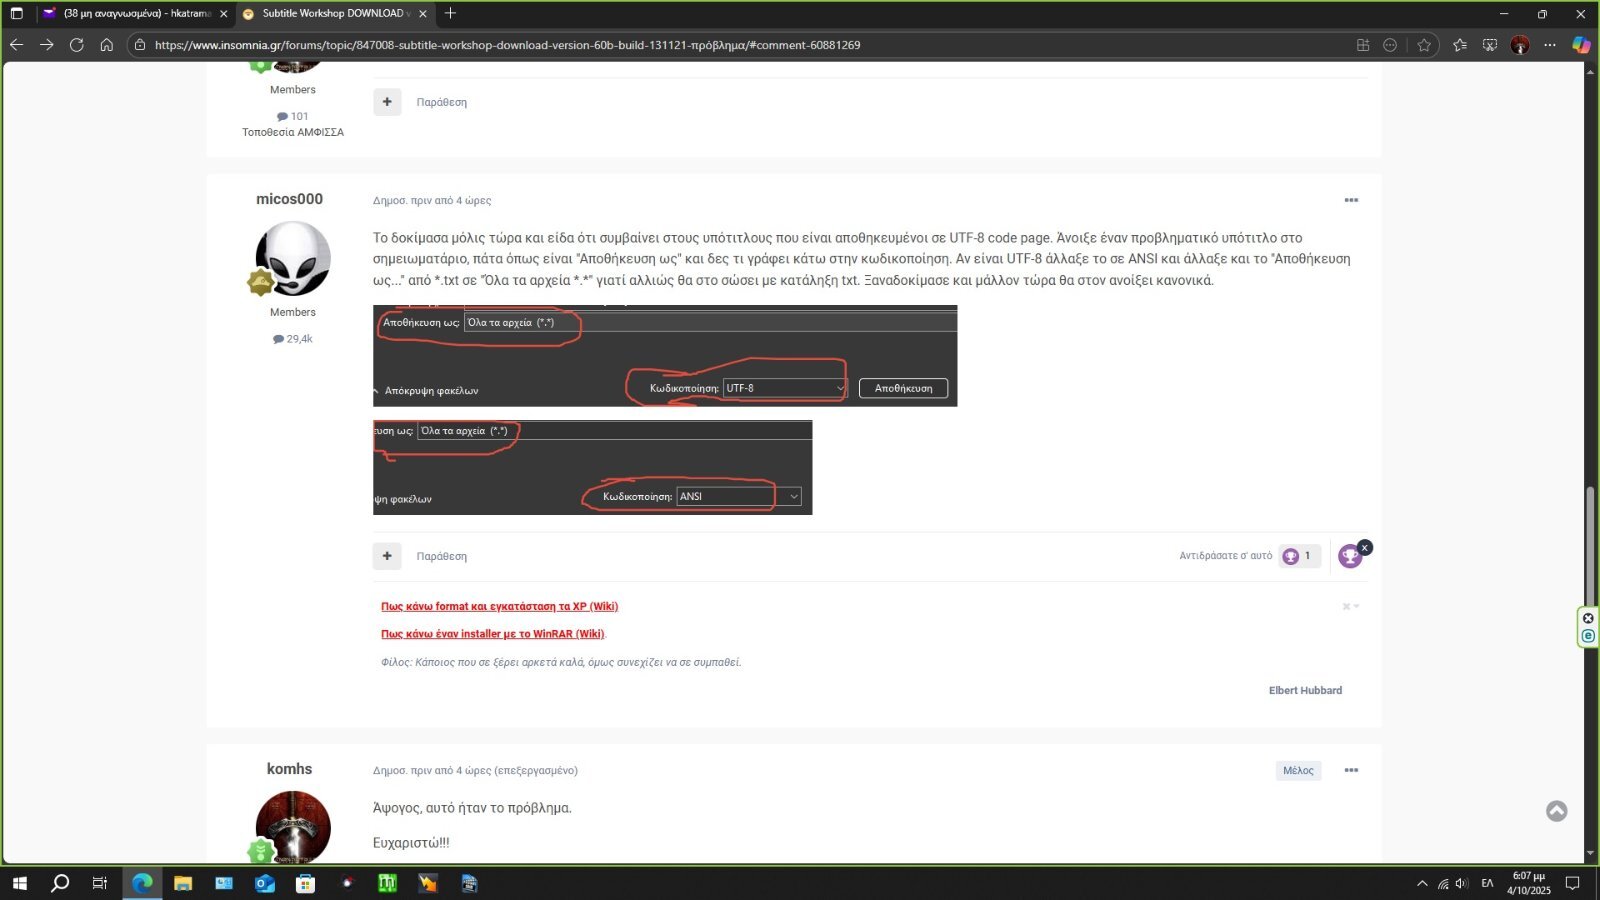The height and width of the screenshot is (900, 1600).
Task: Open the tab actions menu
Action: click(x=17, y=13)
